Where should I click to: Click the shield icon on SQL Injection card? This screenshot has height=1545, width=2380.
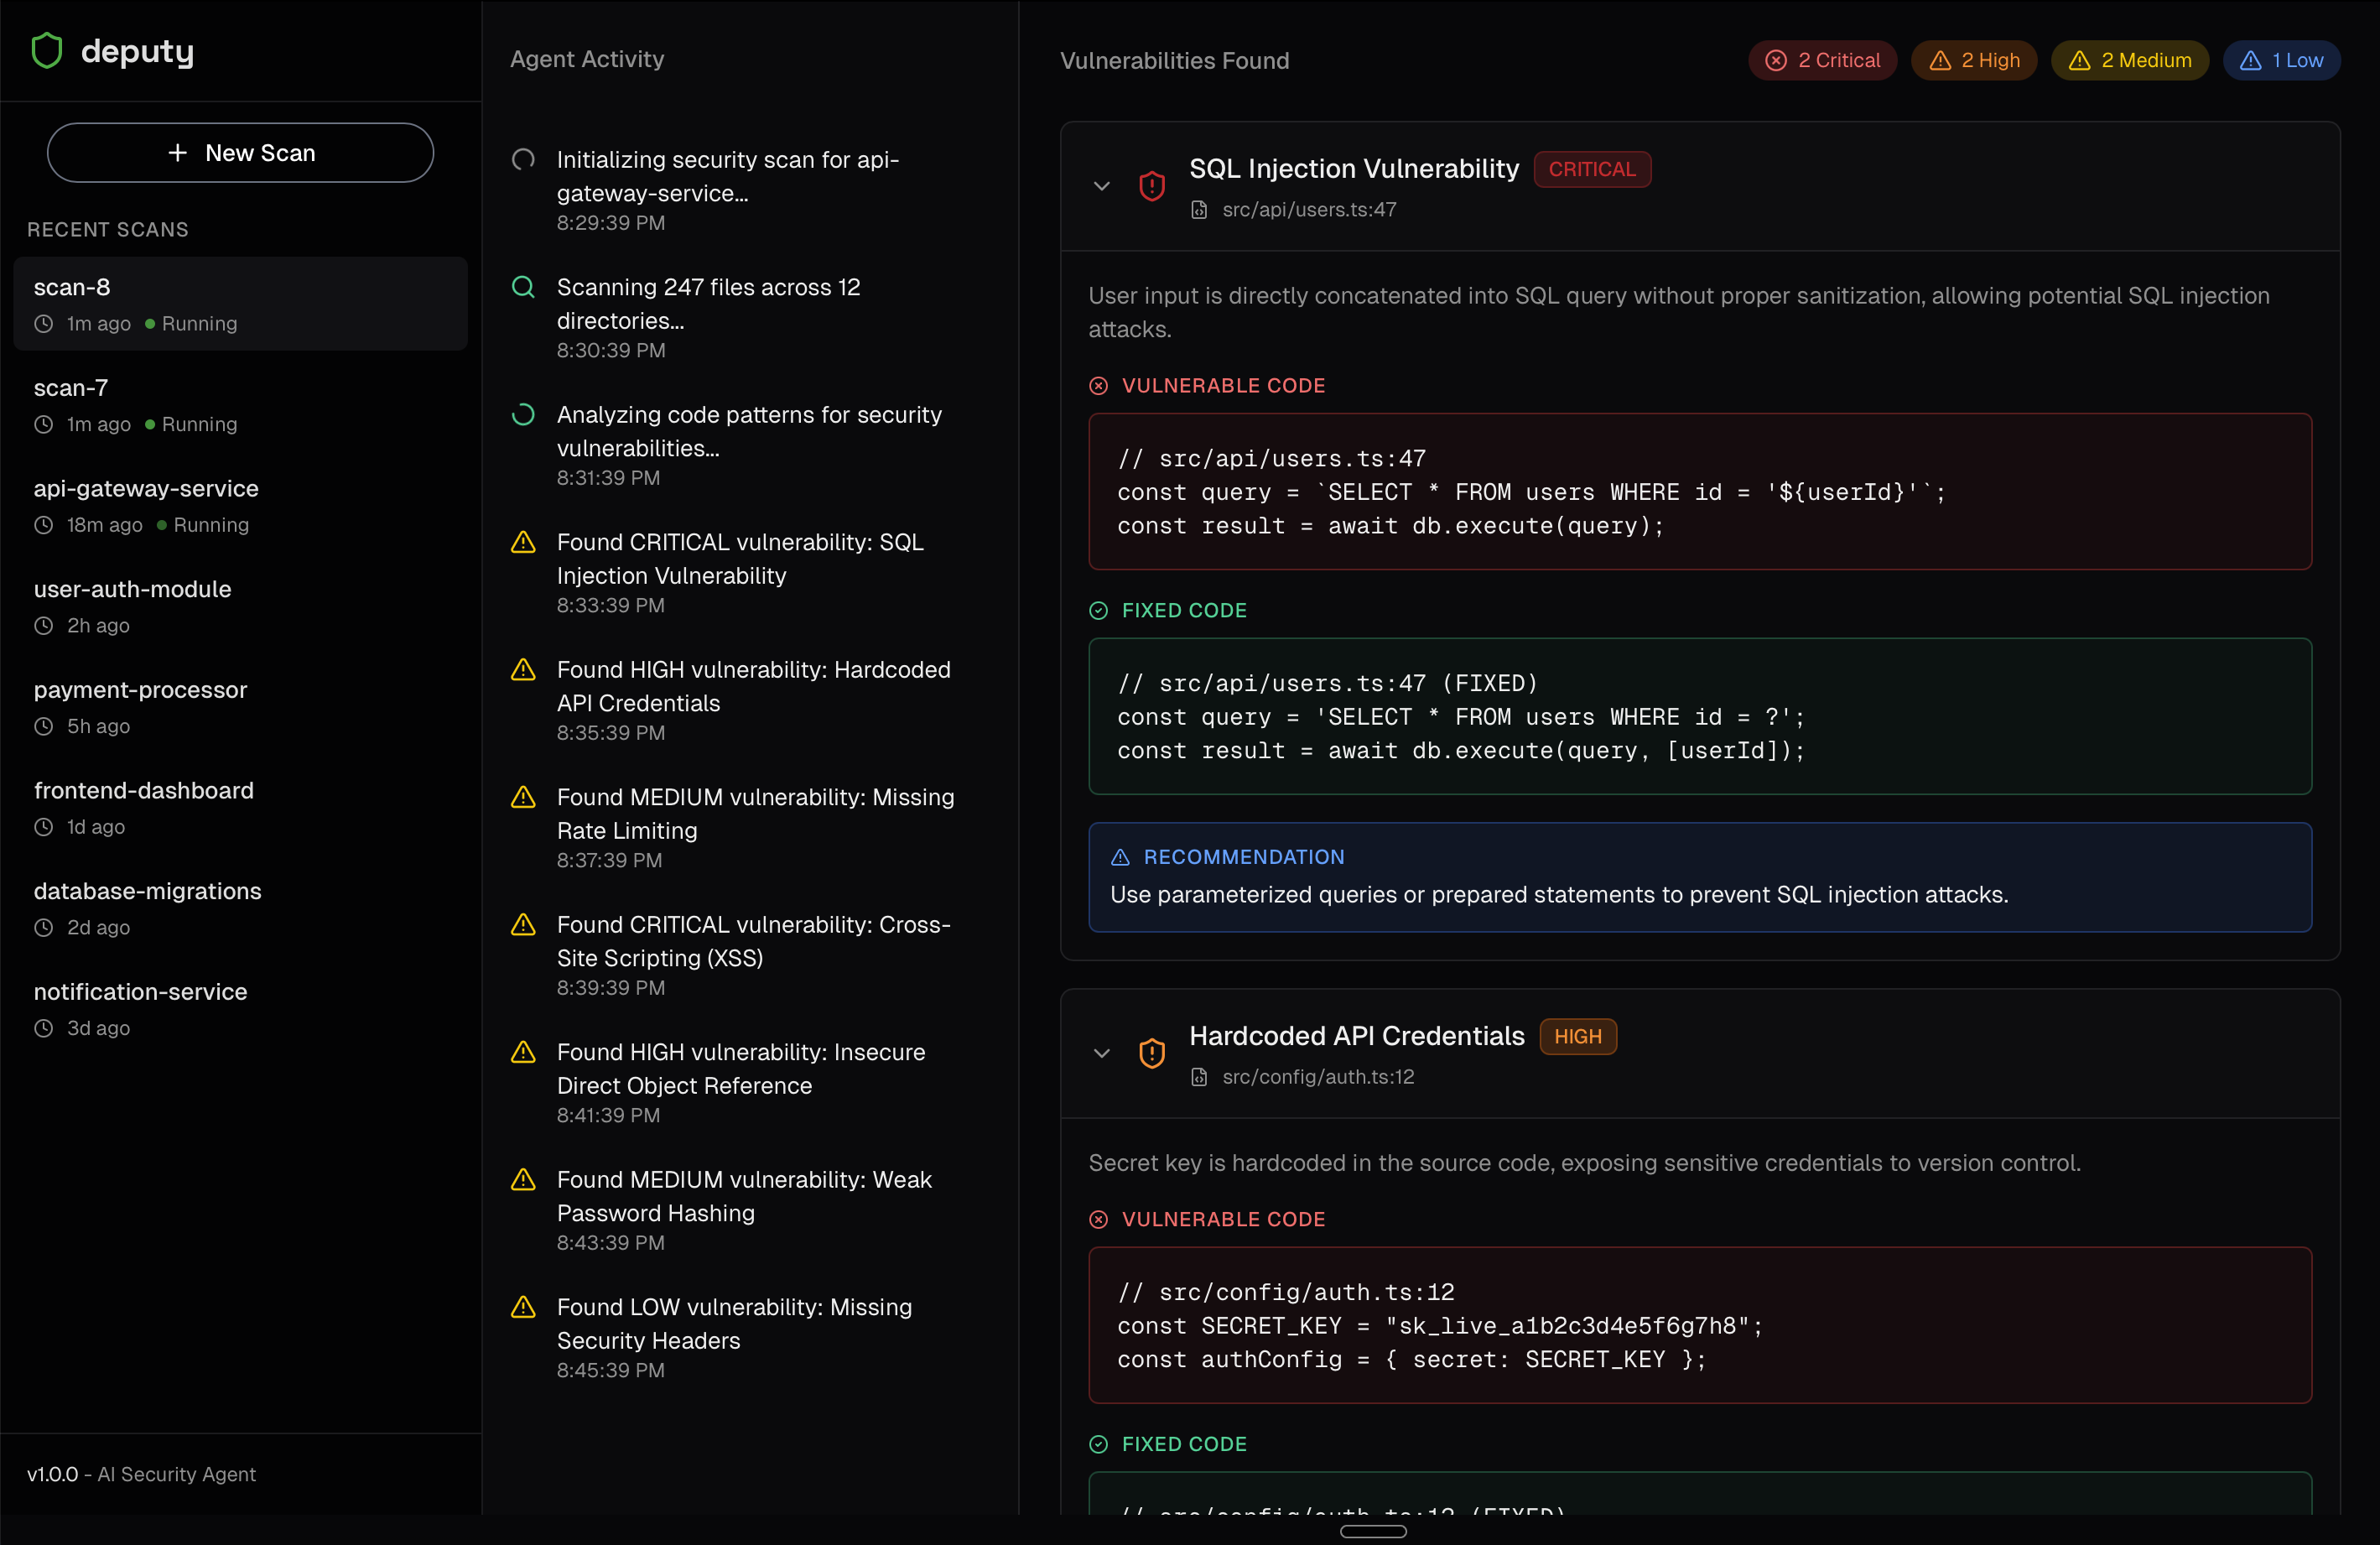point(1152,186)
